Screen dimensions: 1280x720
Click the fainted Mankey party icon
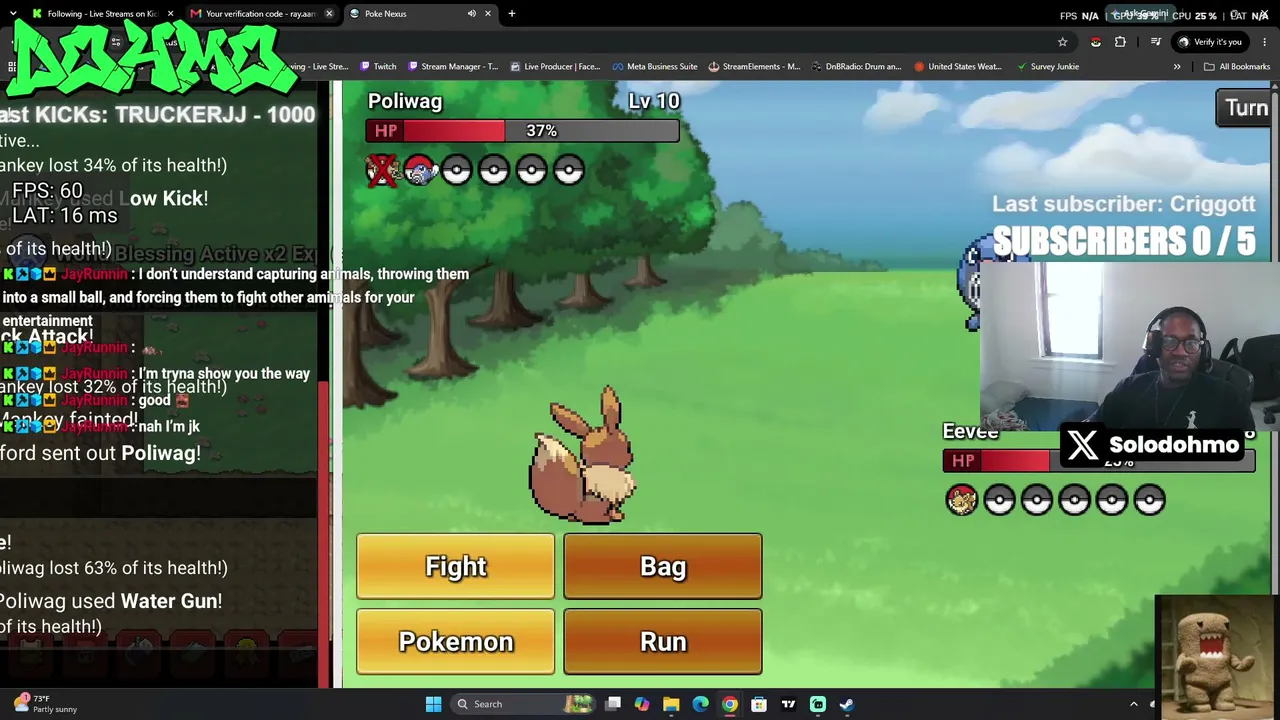[381, 170]
